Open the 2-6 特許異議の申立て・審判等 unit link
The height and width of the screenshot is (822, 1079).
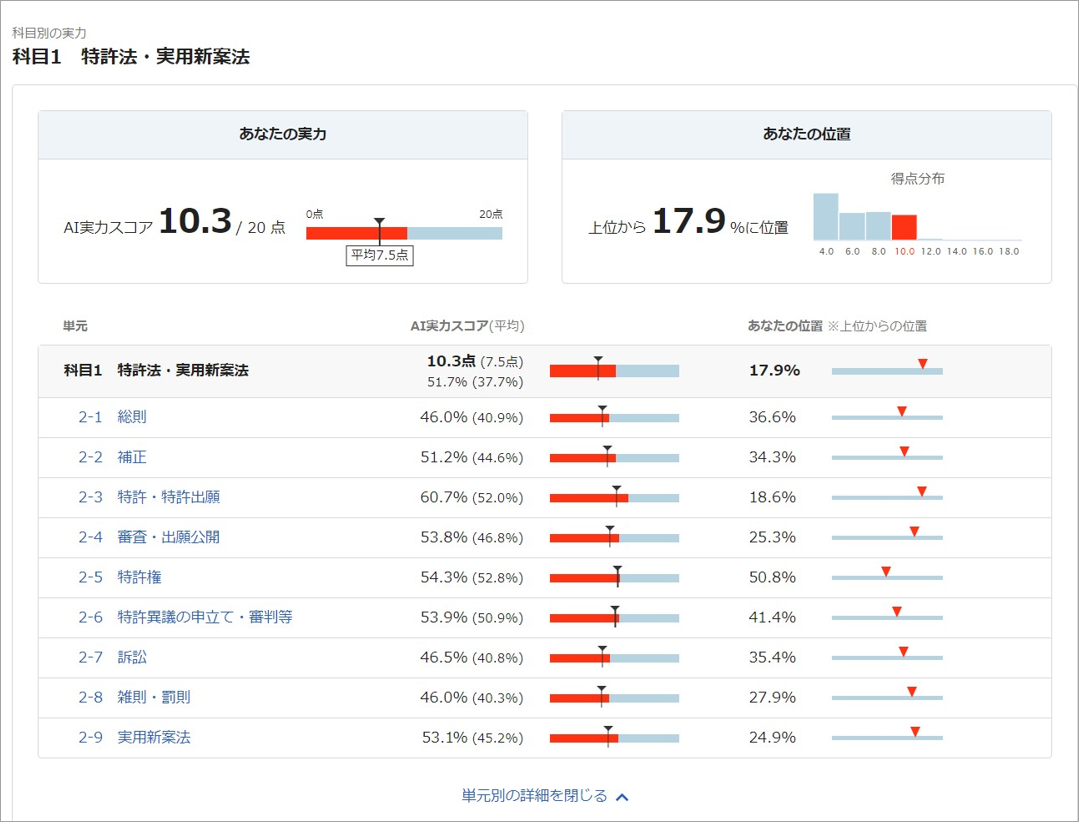(x=185, y=617)
